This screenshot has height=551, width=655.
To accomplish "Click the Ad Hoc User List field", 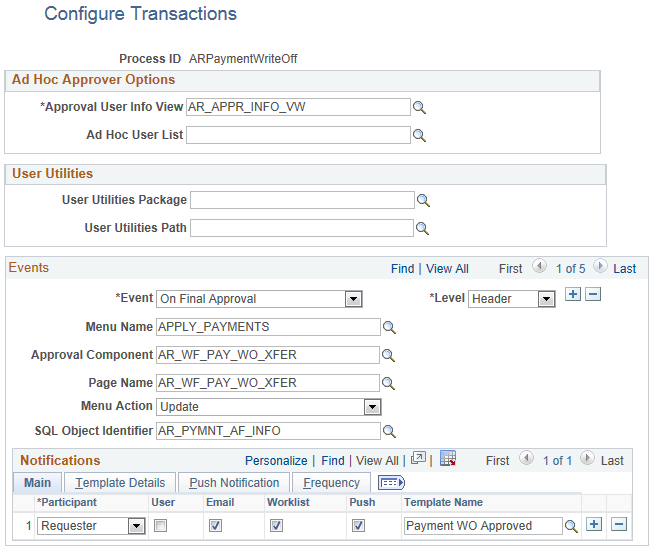I will pyautogui.click(x=298, y=135).
